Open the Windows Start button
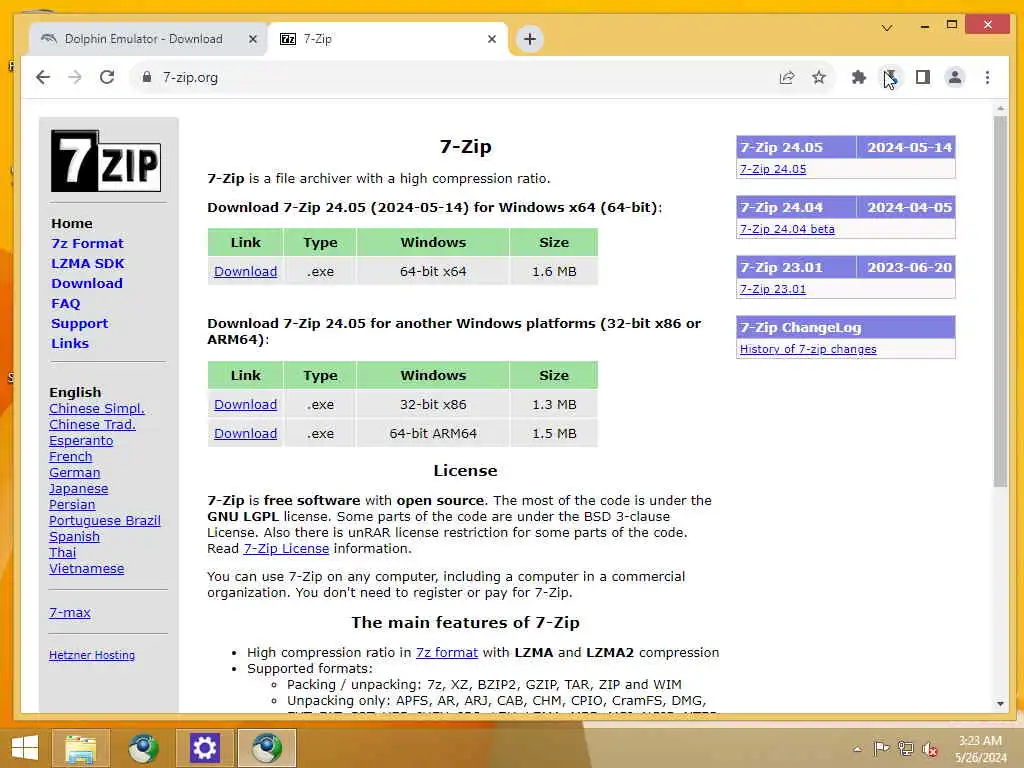This screenshot has height=768, width=1024. pyautogui.click(x=25, y=748)
